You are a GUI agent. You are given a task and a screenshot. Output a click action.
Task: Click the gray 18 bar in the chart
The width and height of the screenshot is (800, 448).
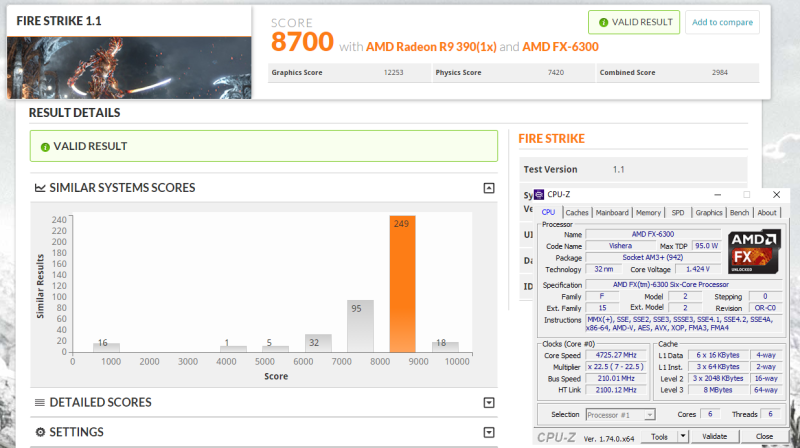click(x=445, y=347)
